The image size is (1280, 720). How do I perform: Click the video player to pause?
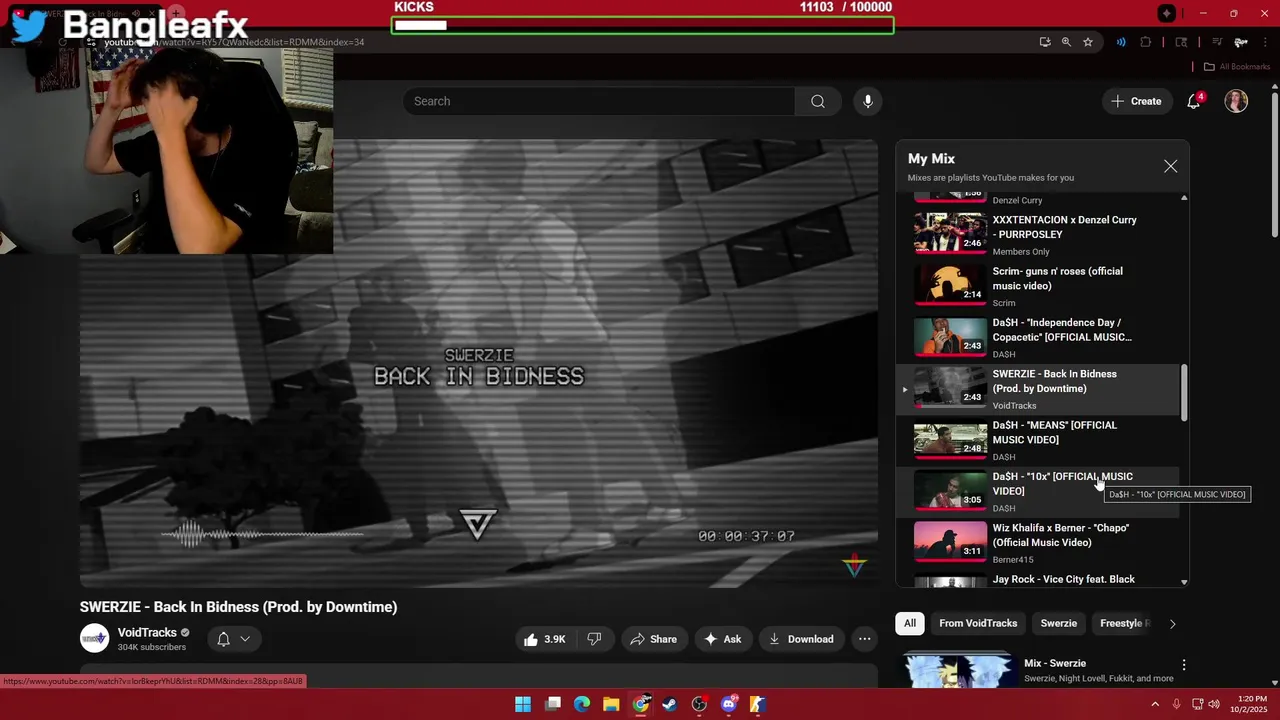(x=479, y=363)
